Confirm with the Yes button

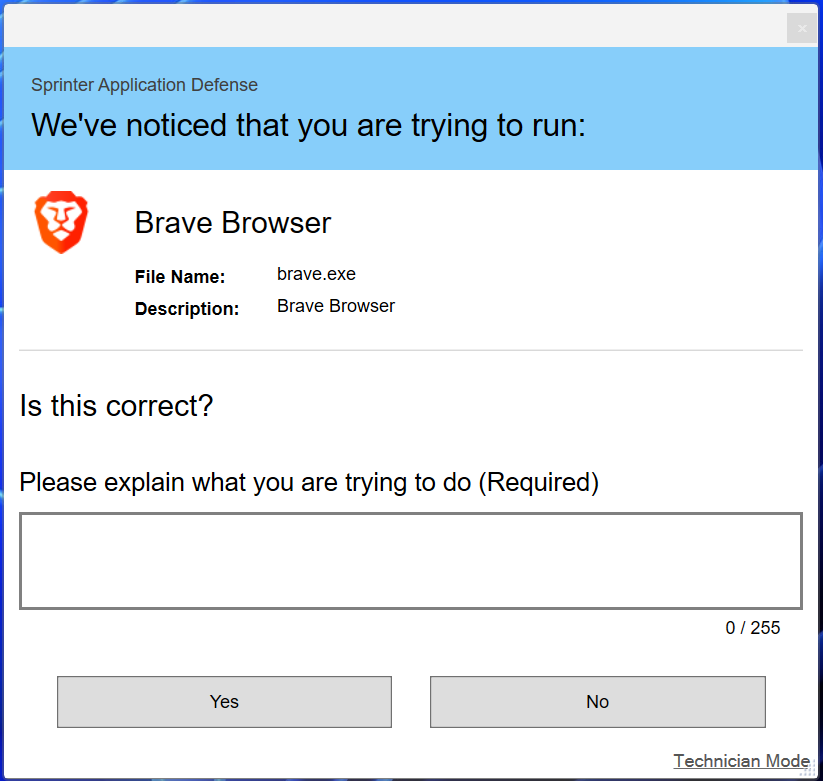pos(224,702)
